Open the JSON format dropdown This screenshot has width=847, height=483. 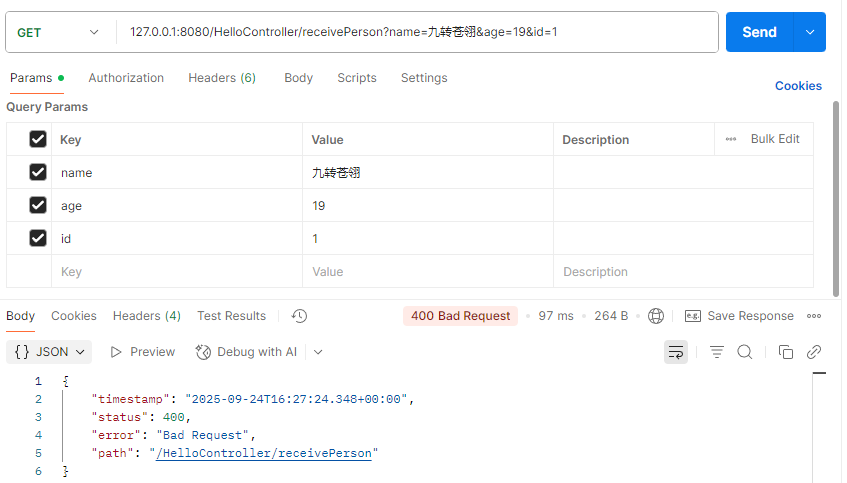tap(49, 352)
